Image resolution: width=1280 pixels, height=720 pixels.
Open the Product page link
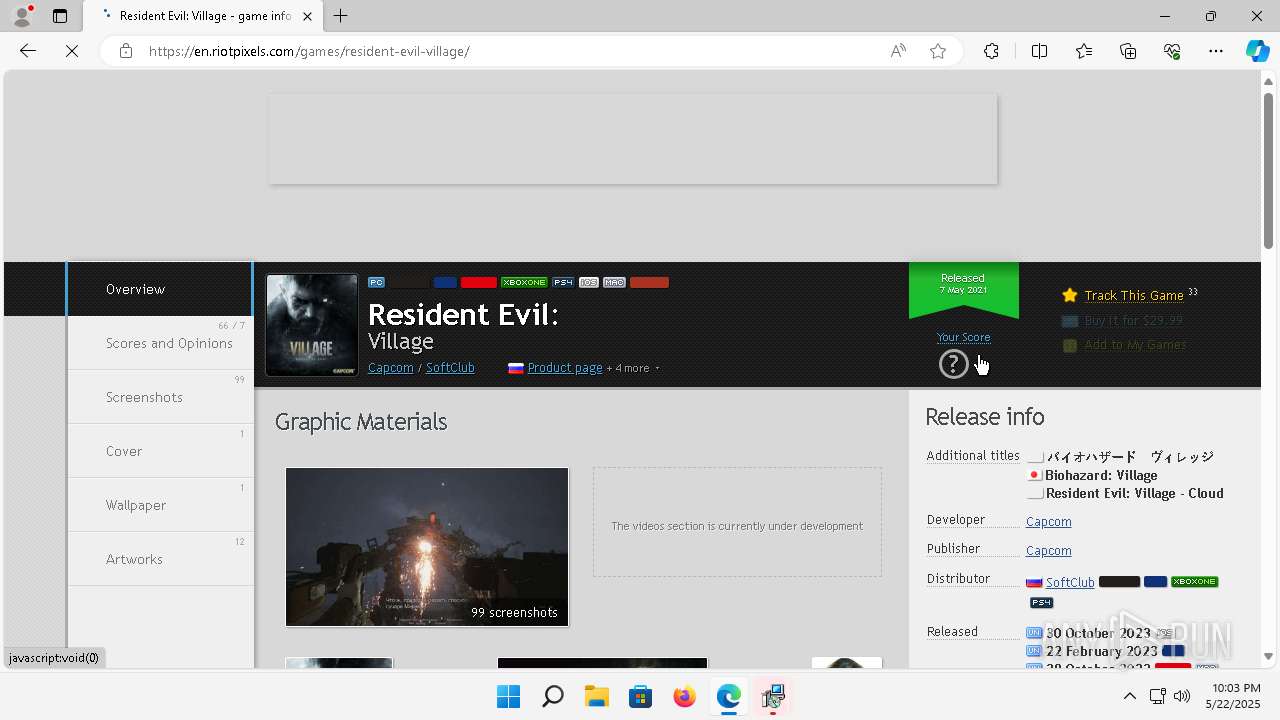pyautogui.click(x=565, y=368)
